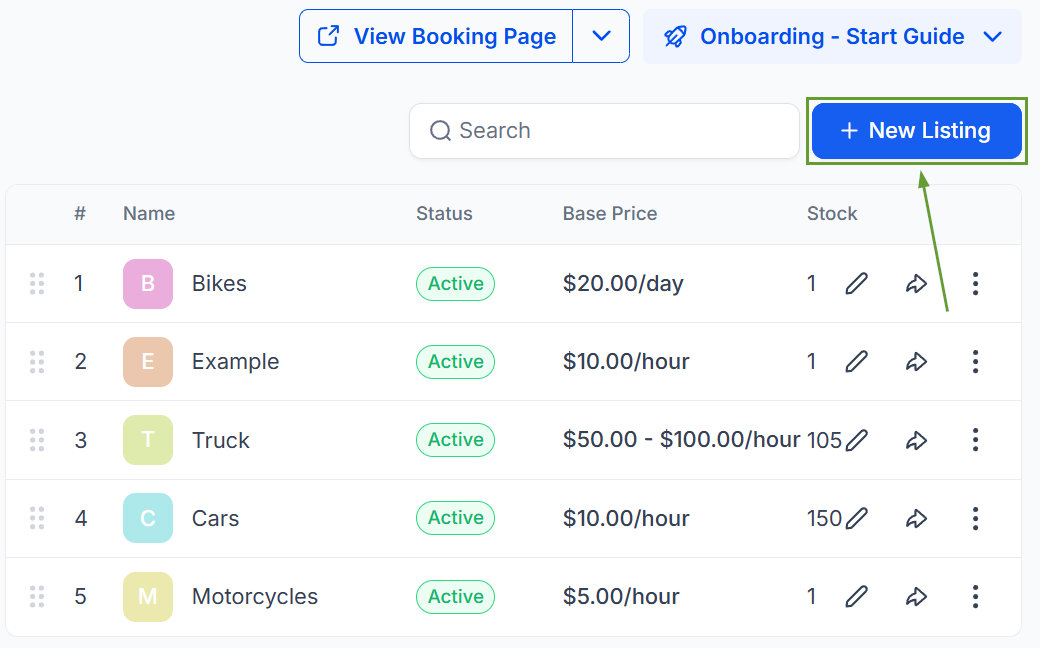Image resolution: width=1040 pixels, height=648 pixels.
Task: Share the Motorcycles listing
Action: click(916, 597)
